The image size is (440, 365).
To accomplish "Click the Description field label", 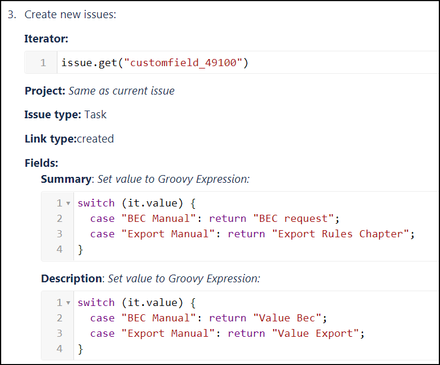I will 71,278.
